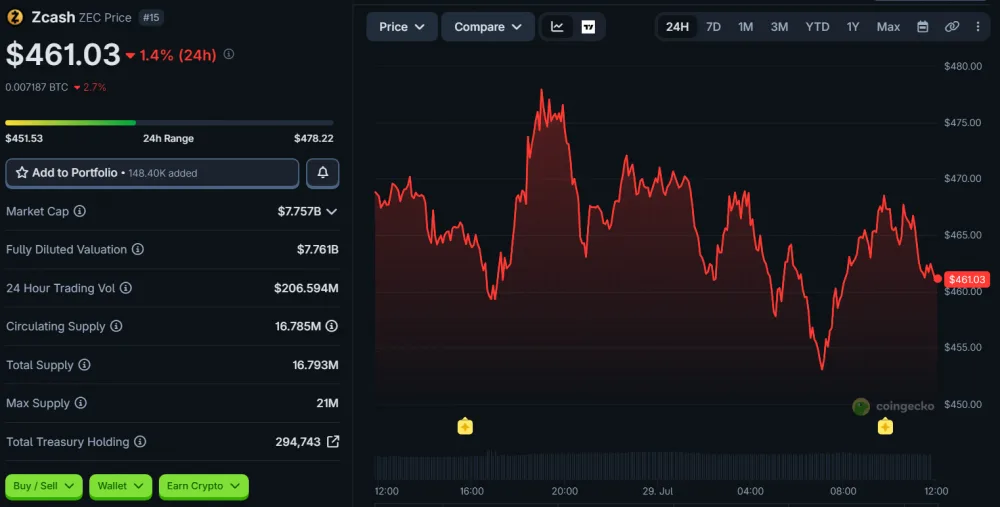
Task: Click the star icon in Add to Portfolio
Action: [x=22, y=172]
